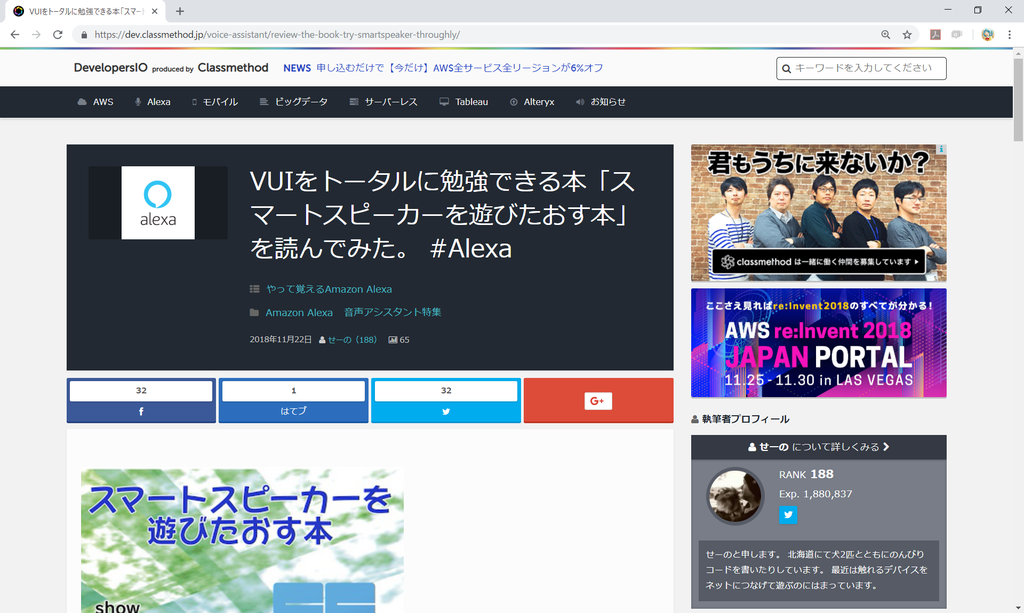Click the author's Exp. 1,880,837 text
This screenshot has height=613, width=1024.
pyautogui.click(x=815, y=494)
